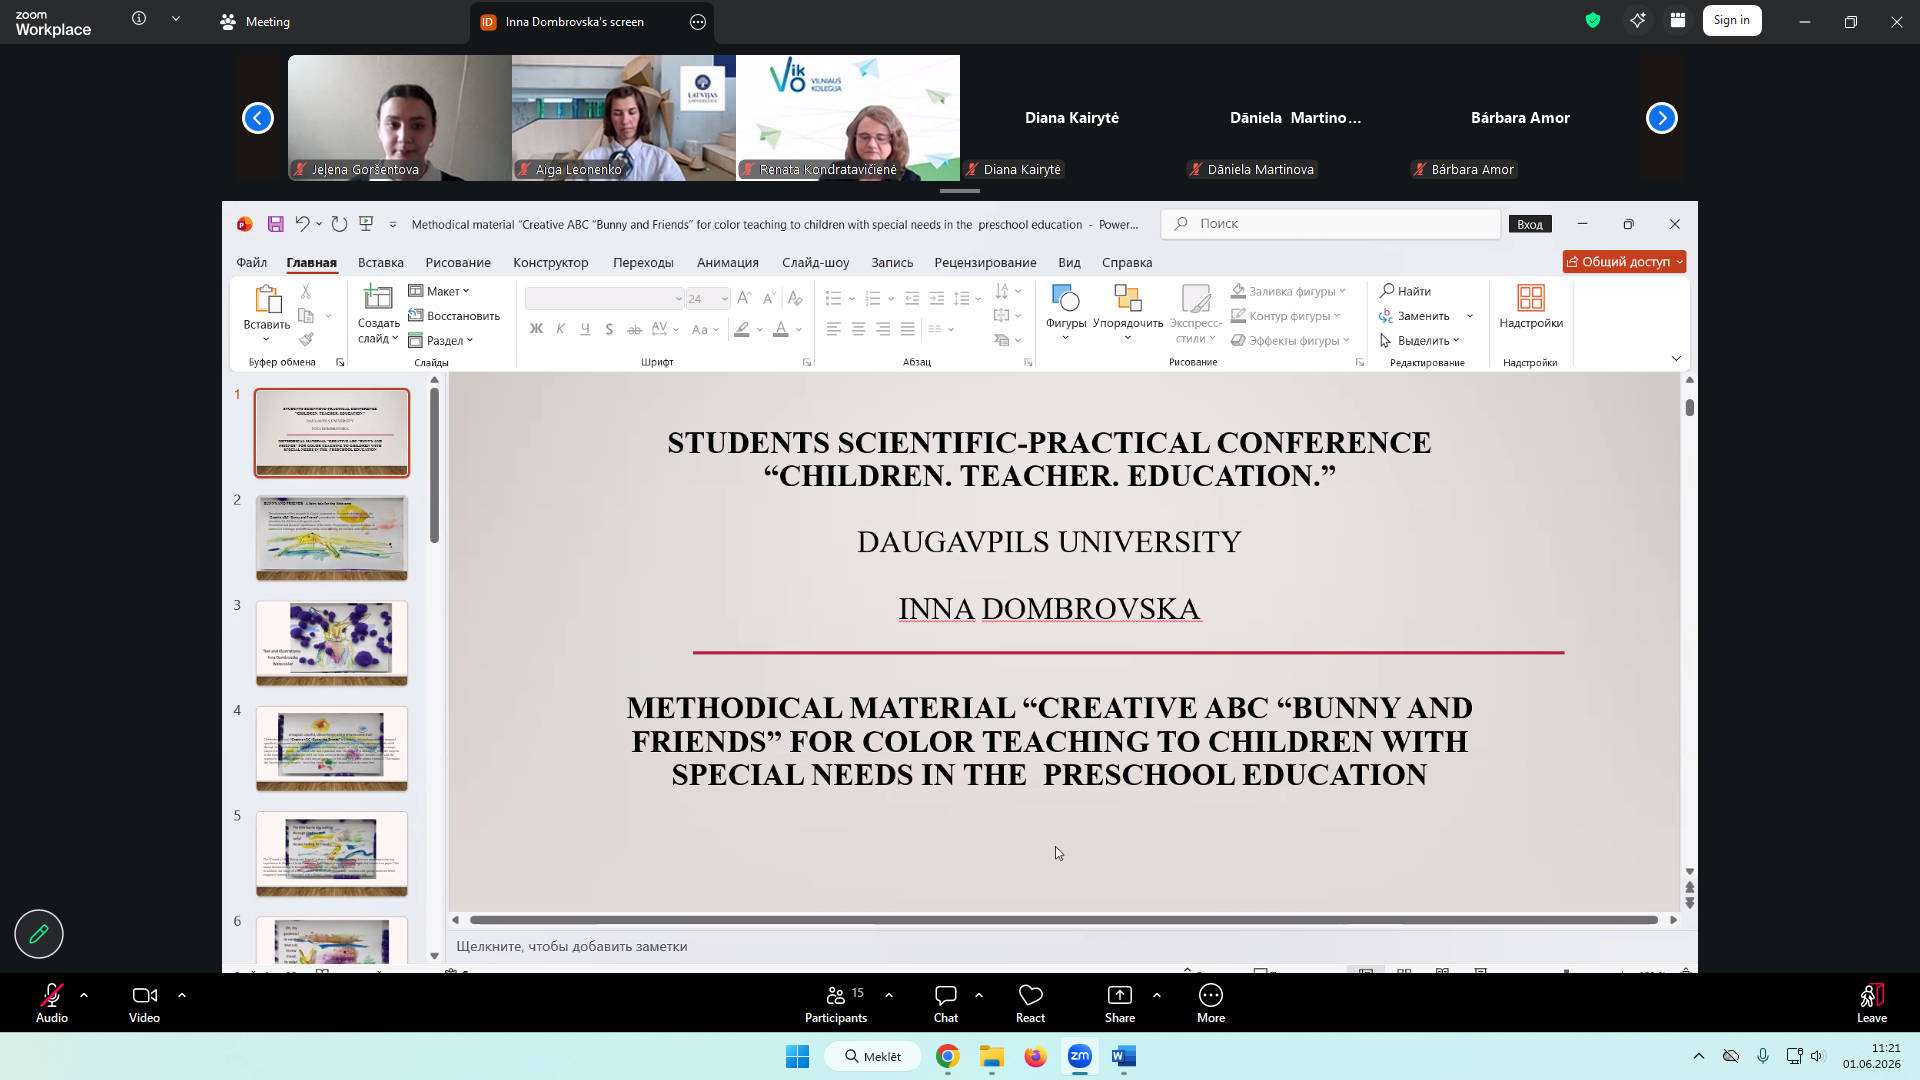The image size is (1920, 1080).
Task: Click Leave meeting button
Action: [1872, 1003]
